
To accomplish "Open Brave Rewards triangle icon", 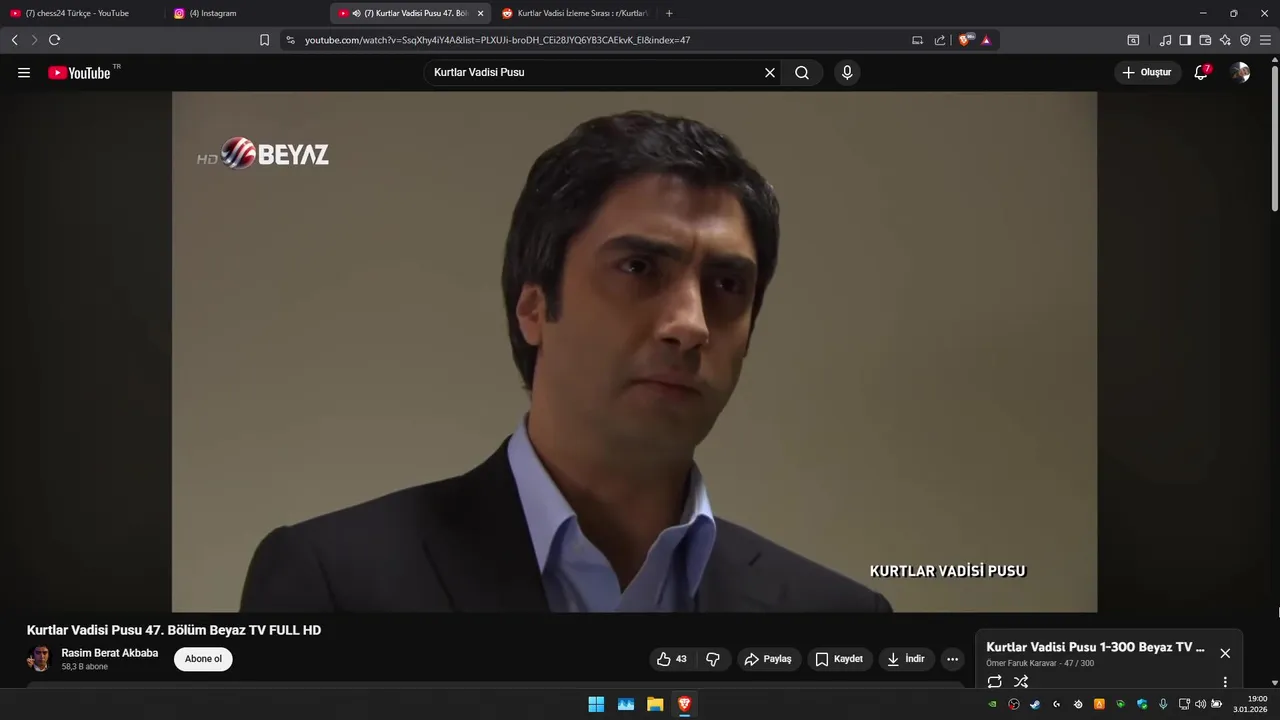I will coord(986,40).
